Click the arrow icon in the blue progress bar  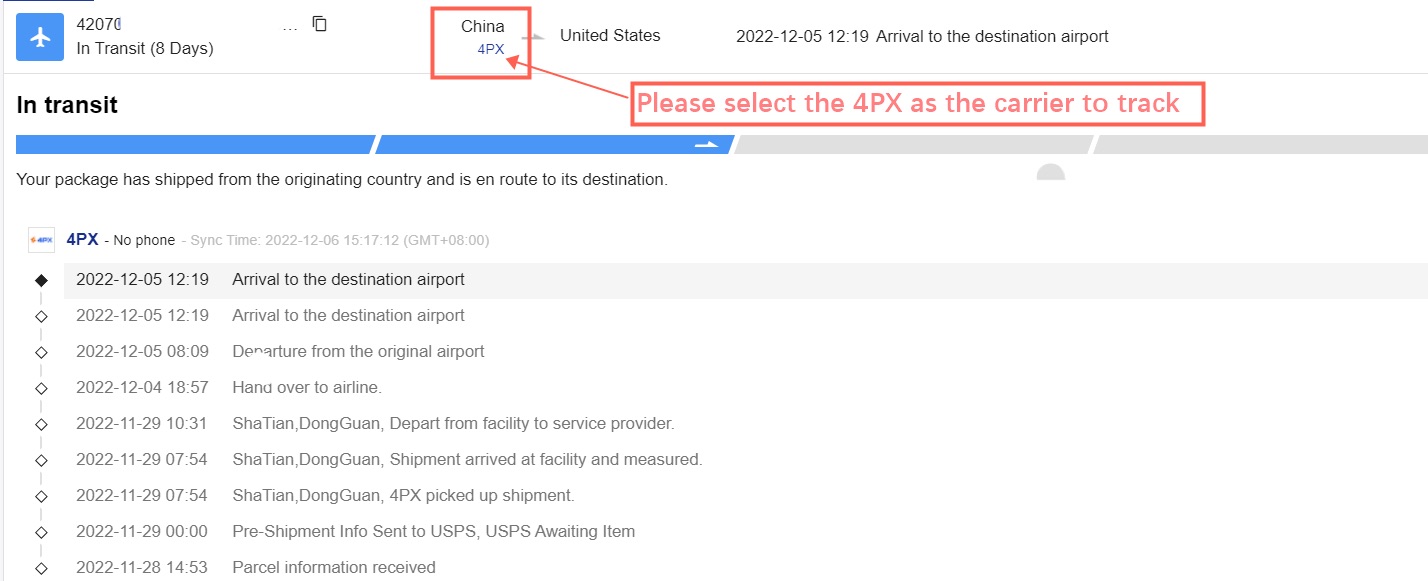point(707,144)
